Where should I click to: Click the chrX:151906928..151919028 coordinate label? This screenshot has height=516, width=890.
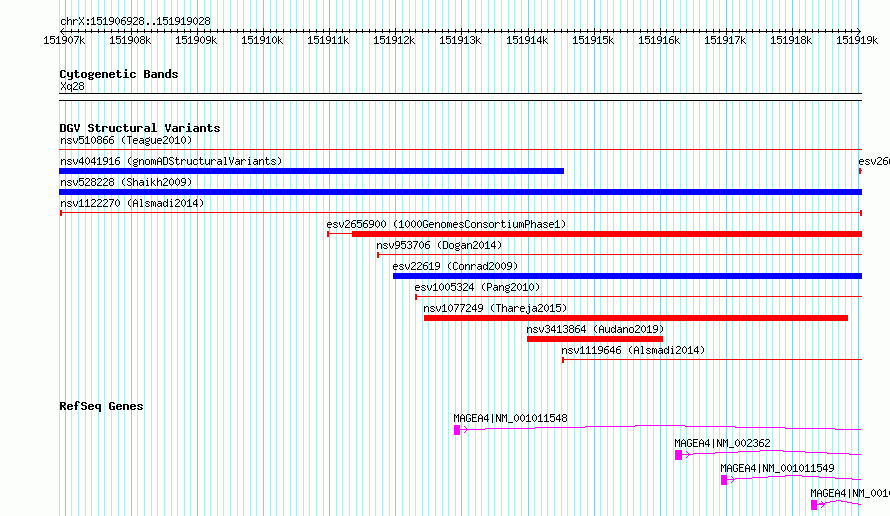tap(135, 21)
